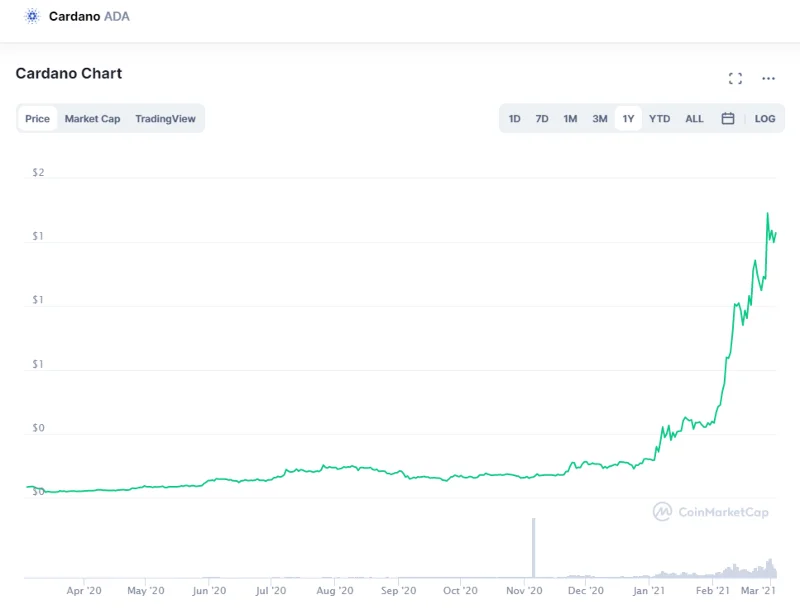Select the 7D time range

coord(542,118)
